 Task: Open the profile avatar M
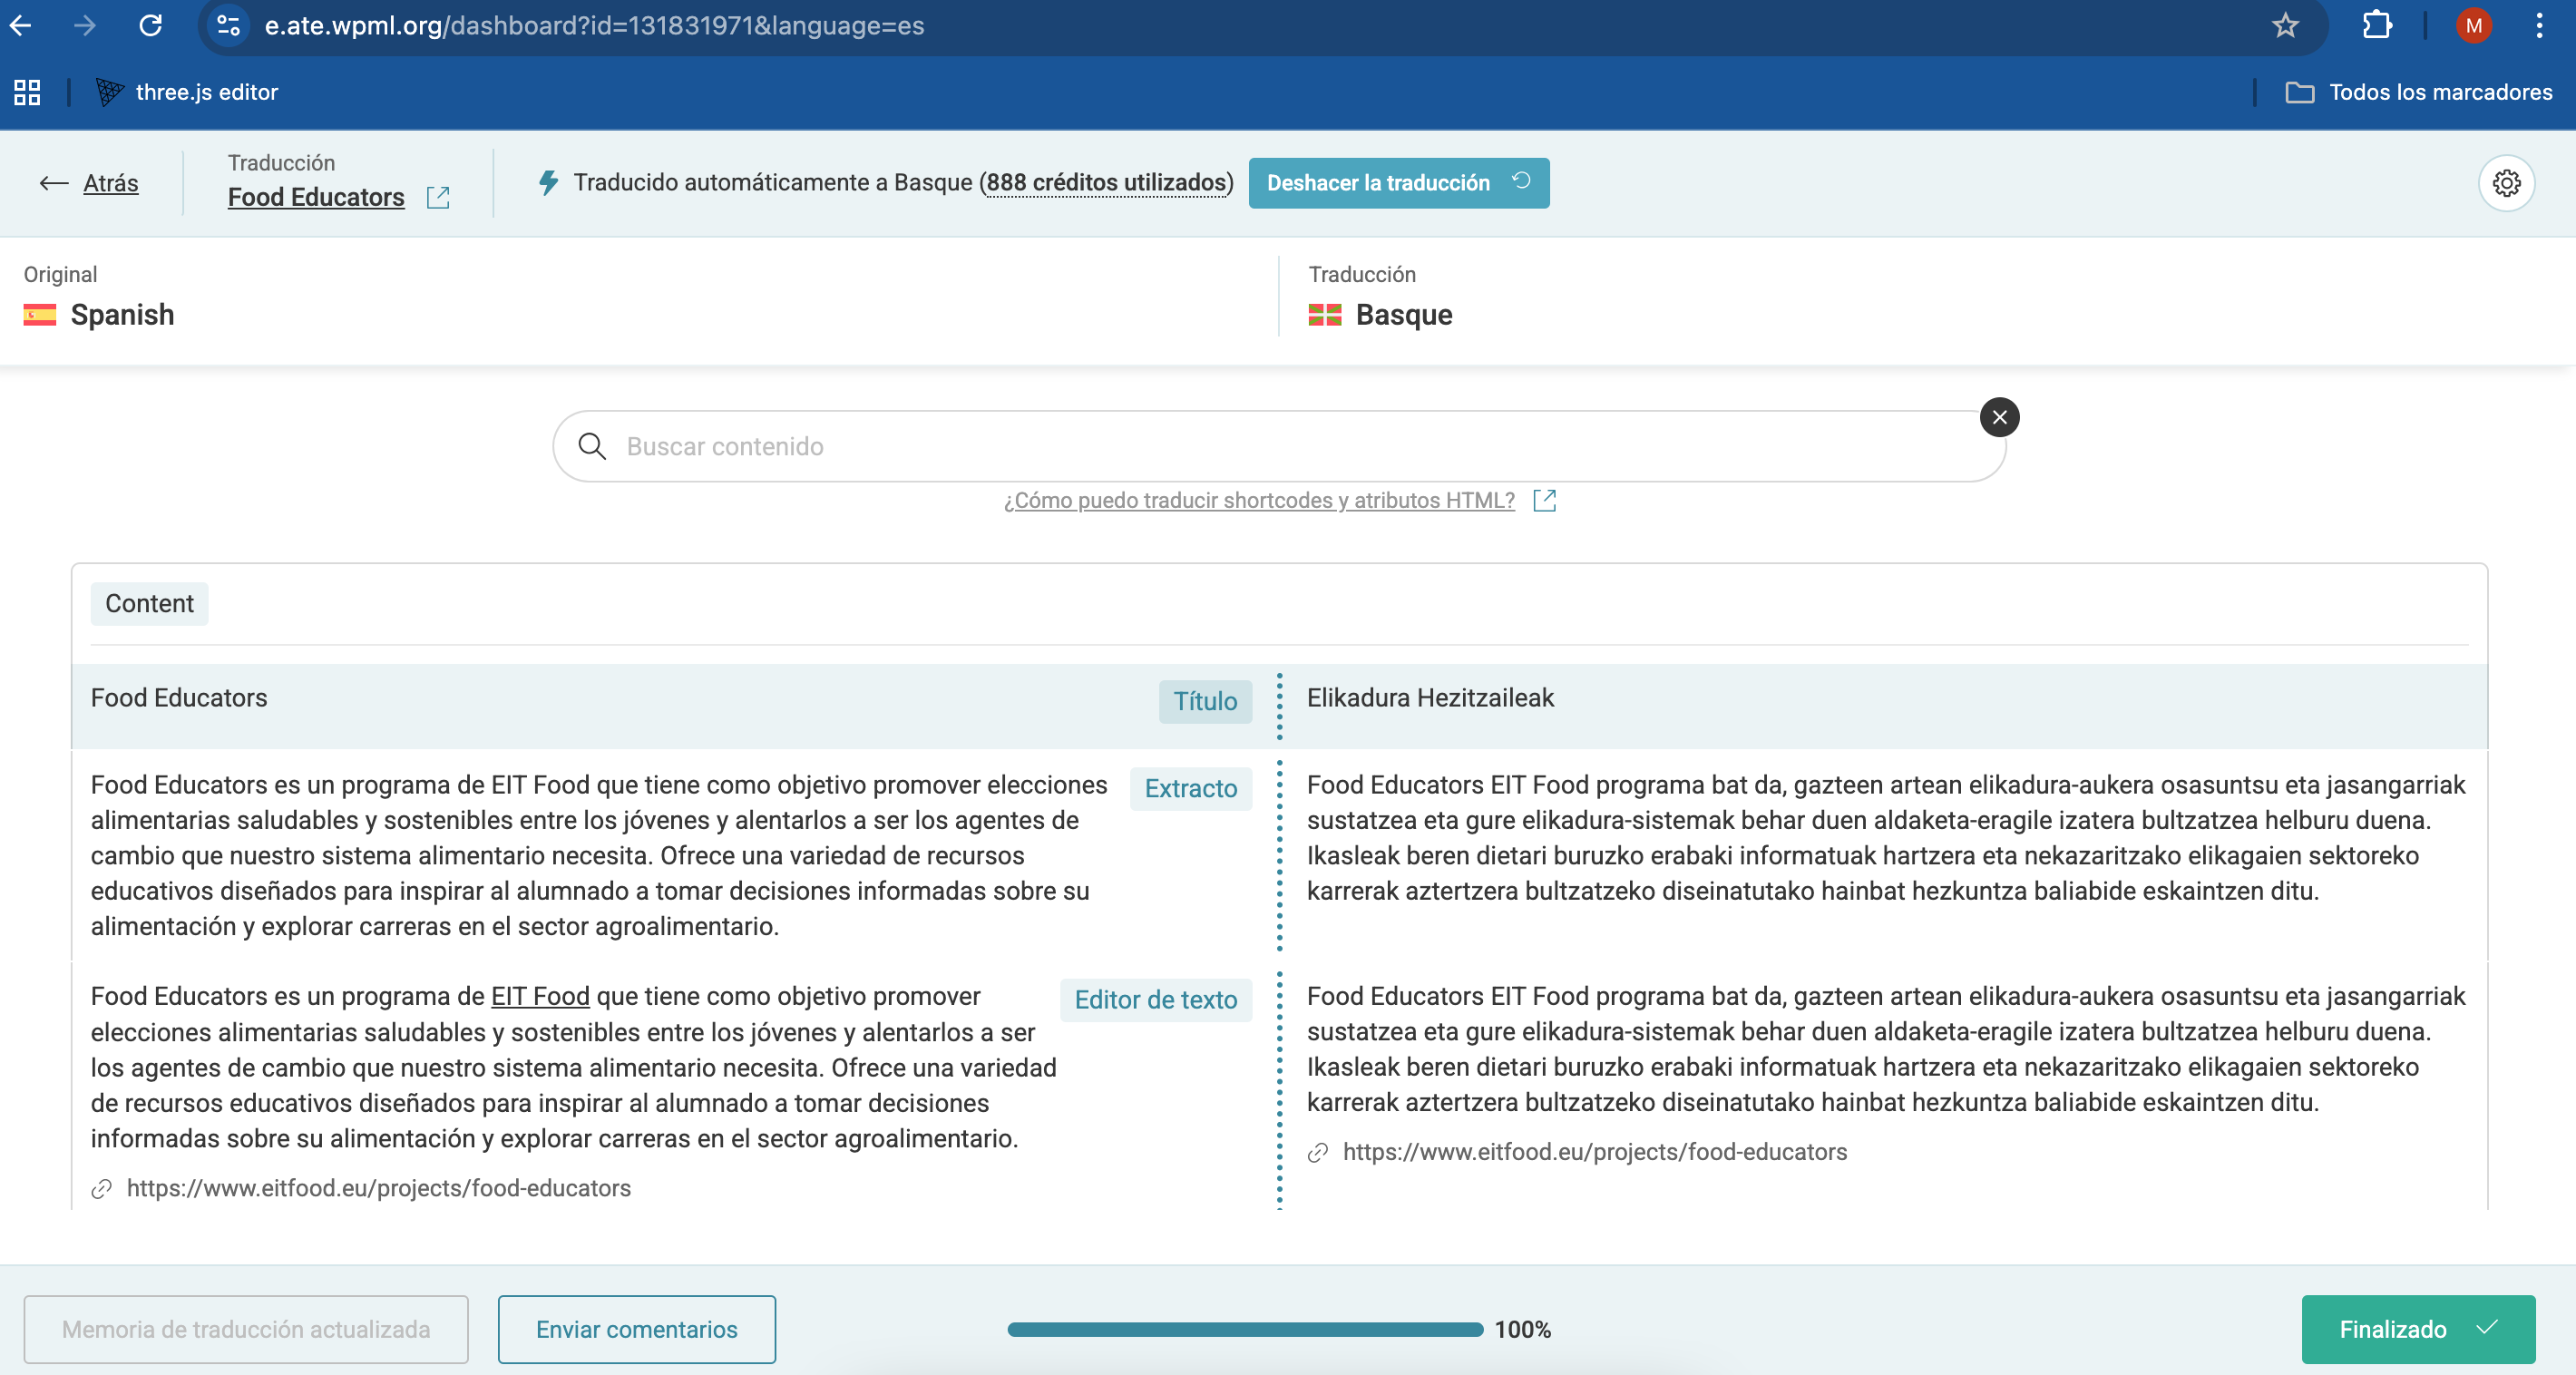coord(2473,25)
